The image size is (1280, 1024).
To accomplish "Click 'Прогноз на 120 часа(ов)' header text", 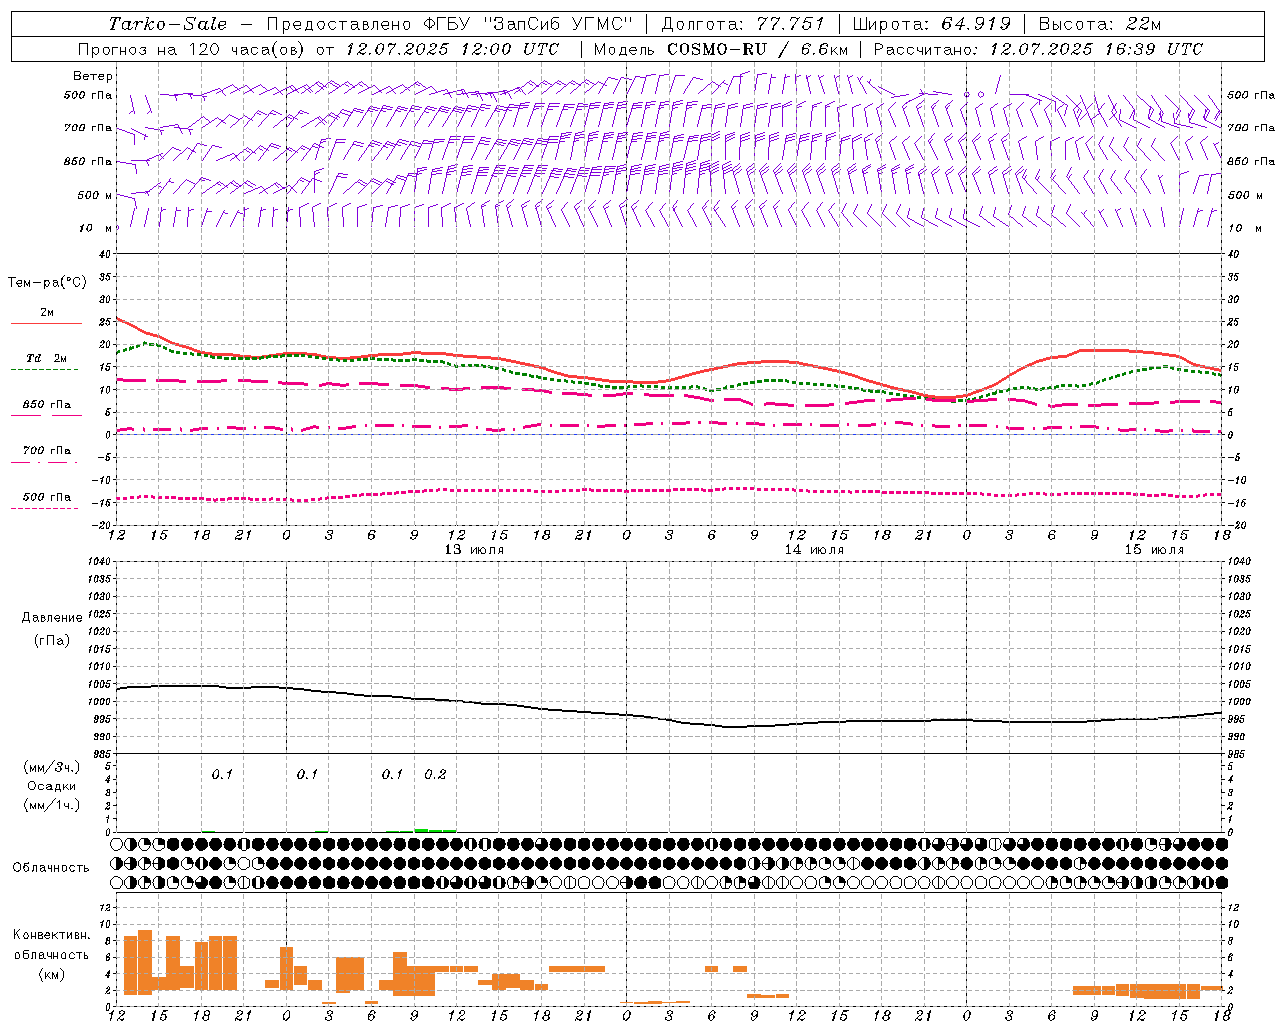I will 191,49.
